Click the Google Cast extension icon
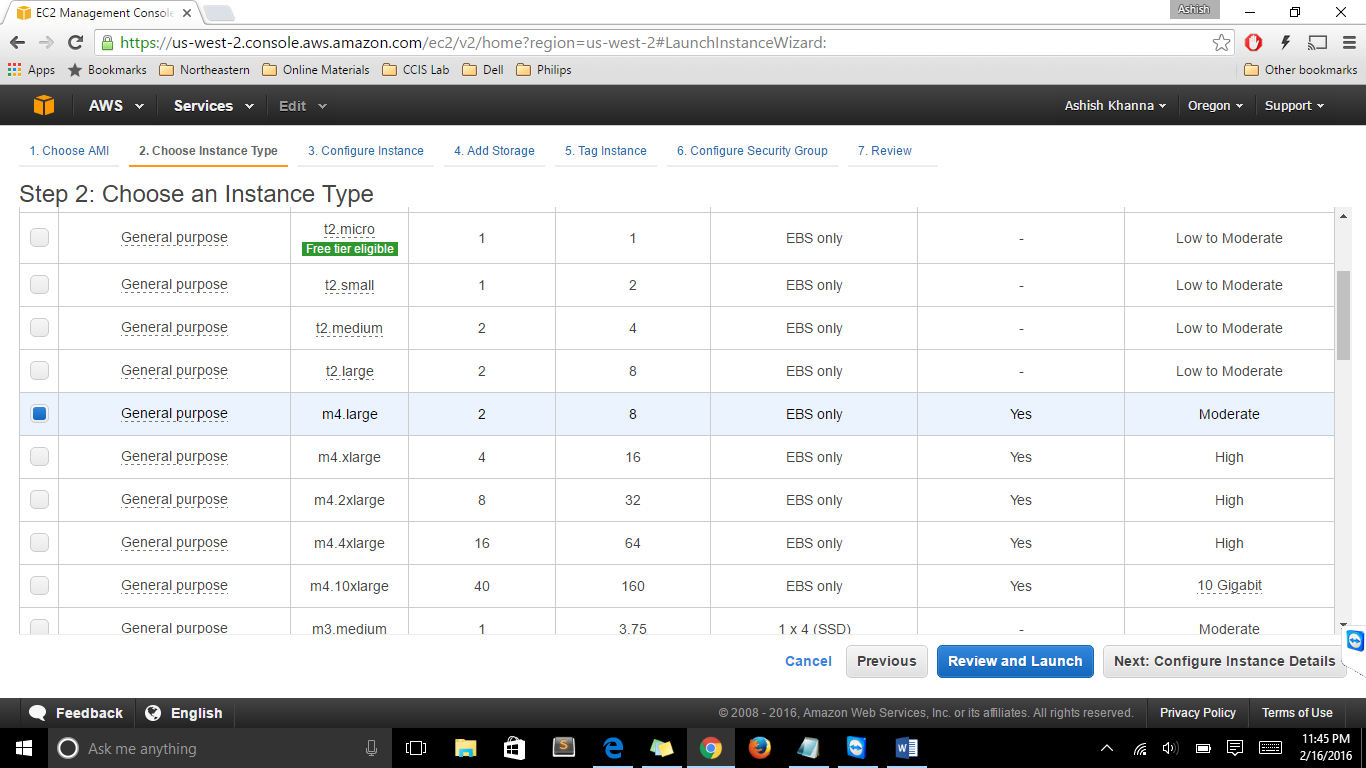Image resolution: width=1366 pixels, height=768 pixels. [1318, 42]
